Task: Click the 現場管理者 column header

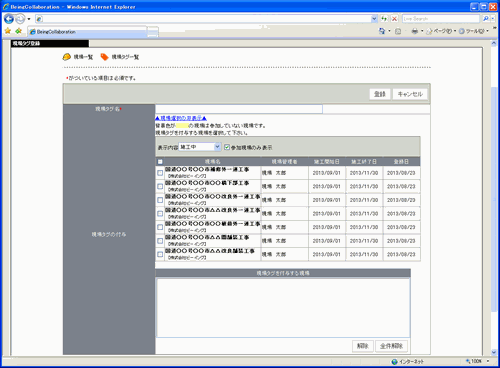Action: coord(284,162)
